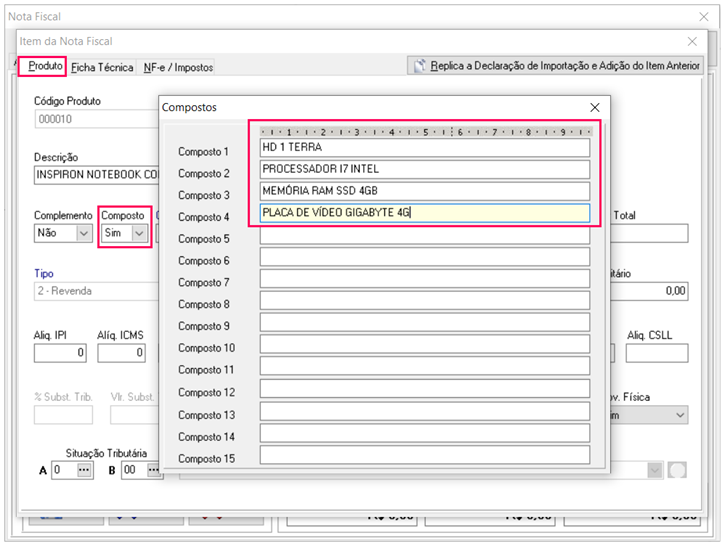Switch to the Ficha Técnica tab

(102, 67)
